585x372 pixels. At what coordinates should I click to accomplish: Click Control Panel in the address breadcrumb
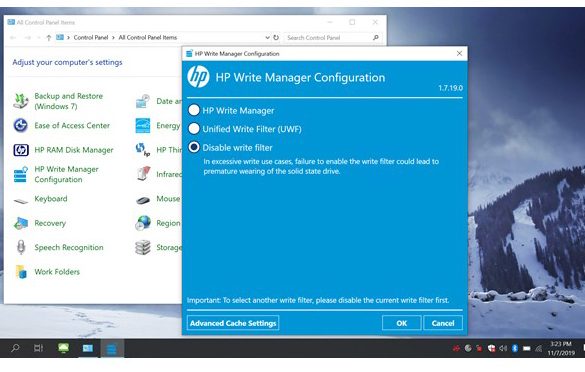pyautogui.click(x=91, y=37)
